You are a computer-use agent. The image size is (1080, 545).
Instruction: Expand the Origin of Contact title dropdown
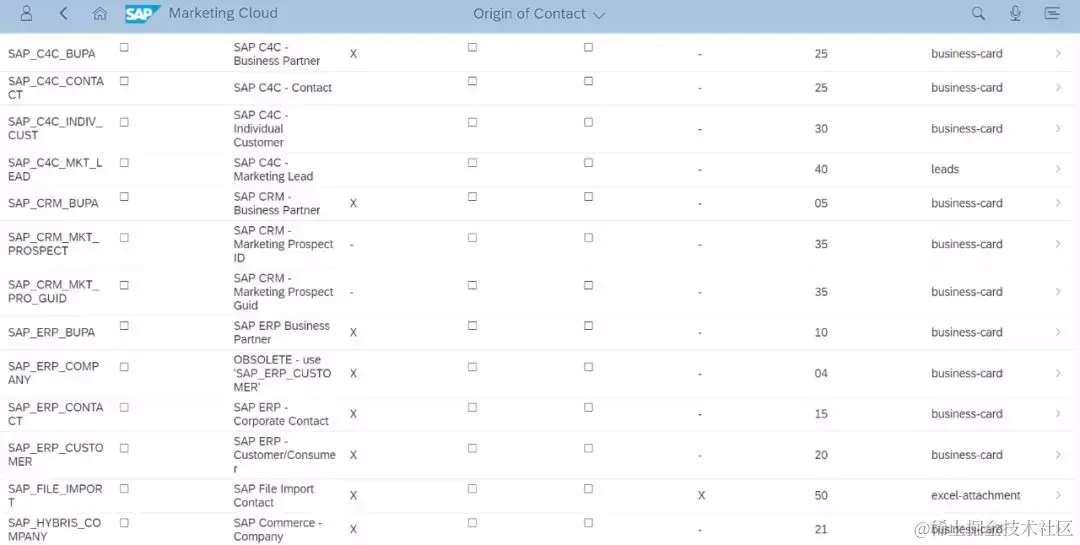(599, 14)
